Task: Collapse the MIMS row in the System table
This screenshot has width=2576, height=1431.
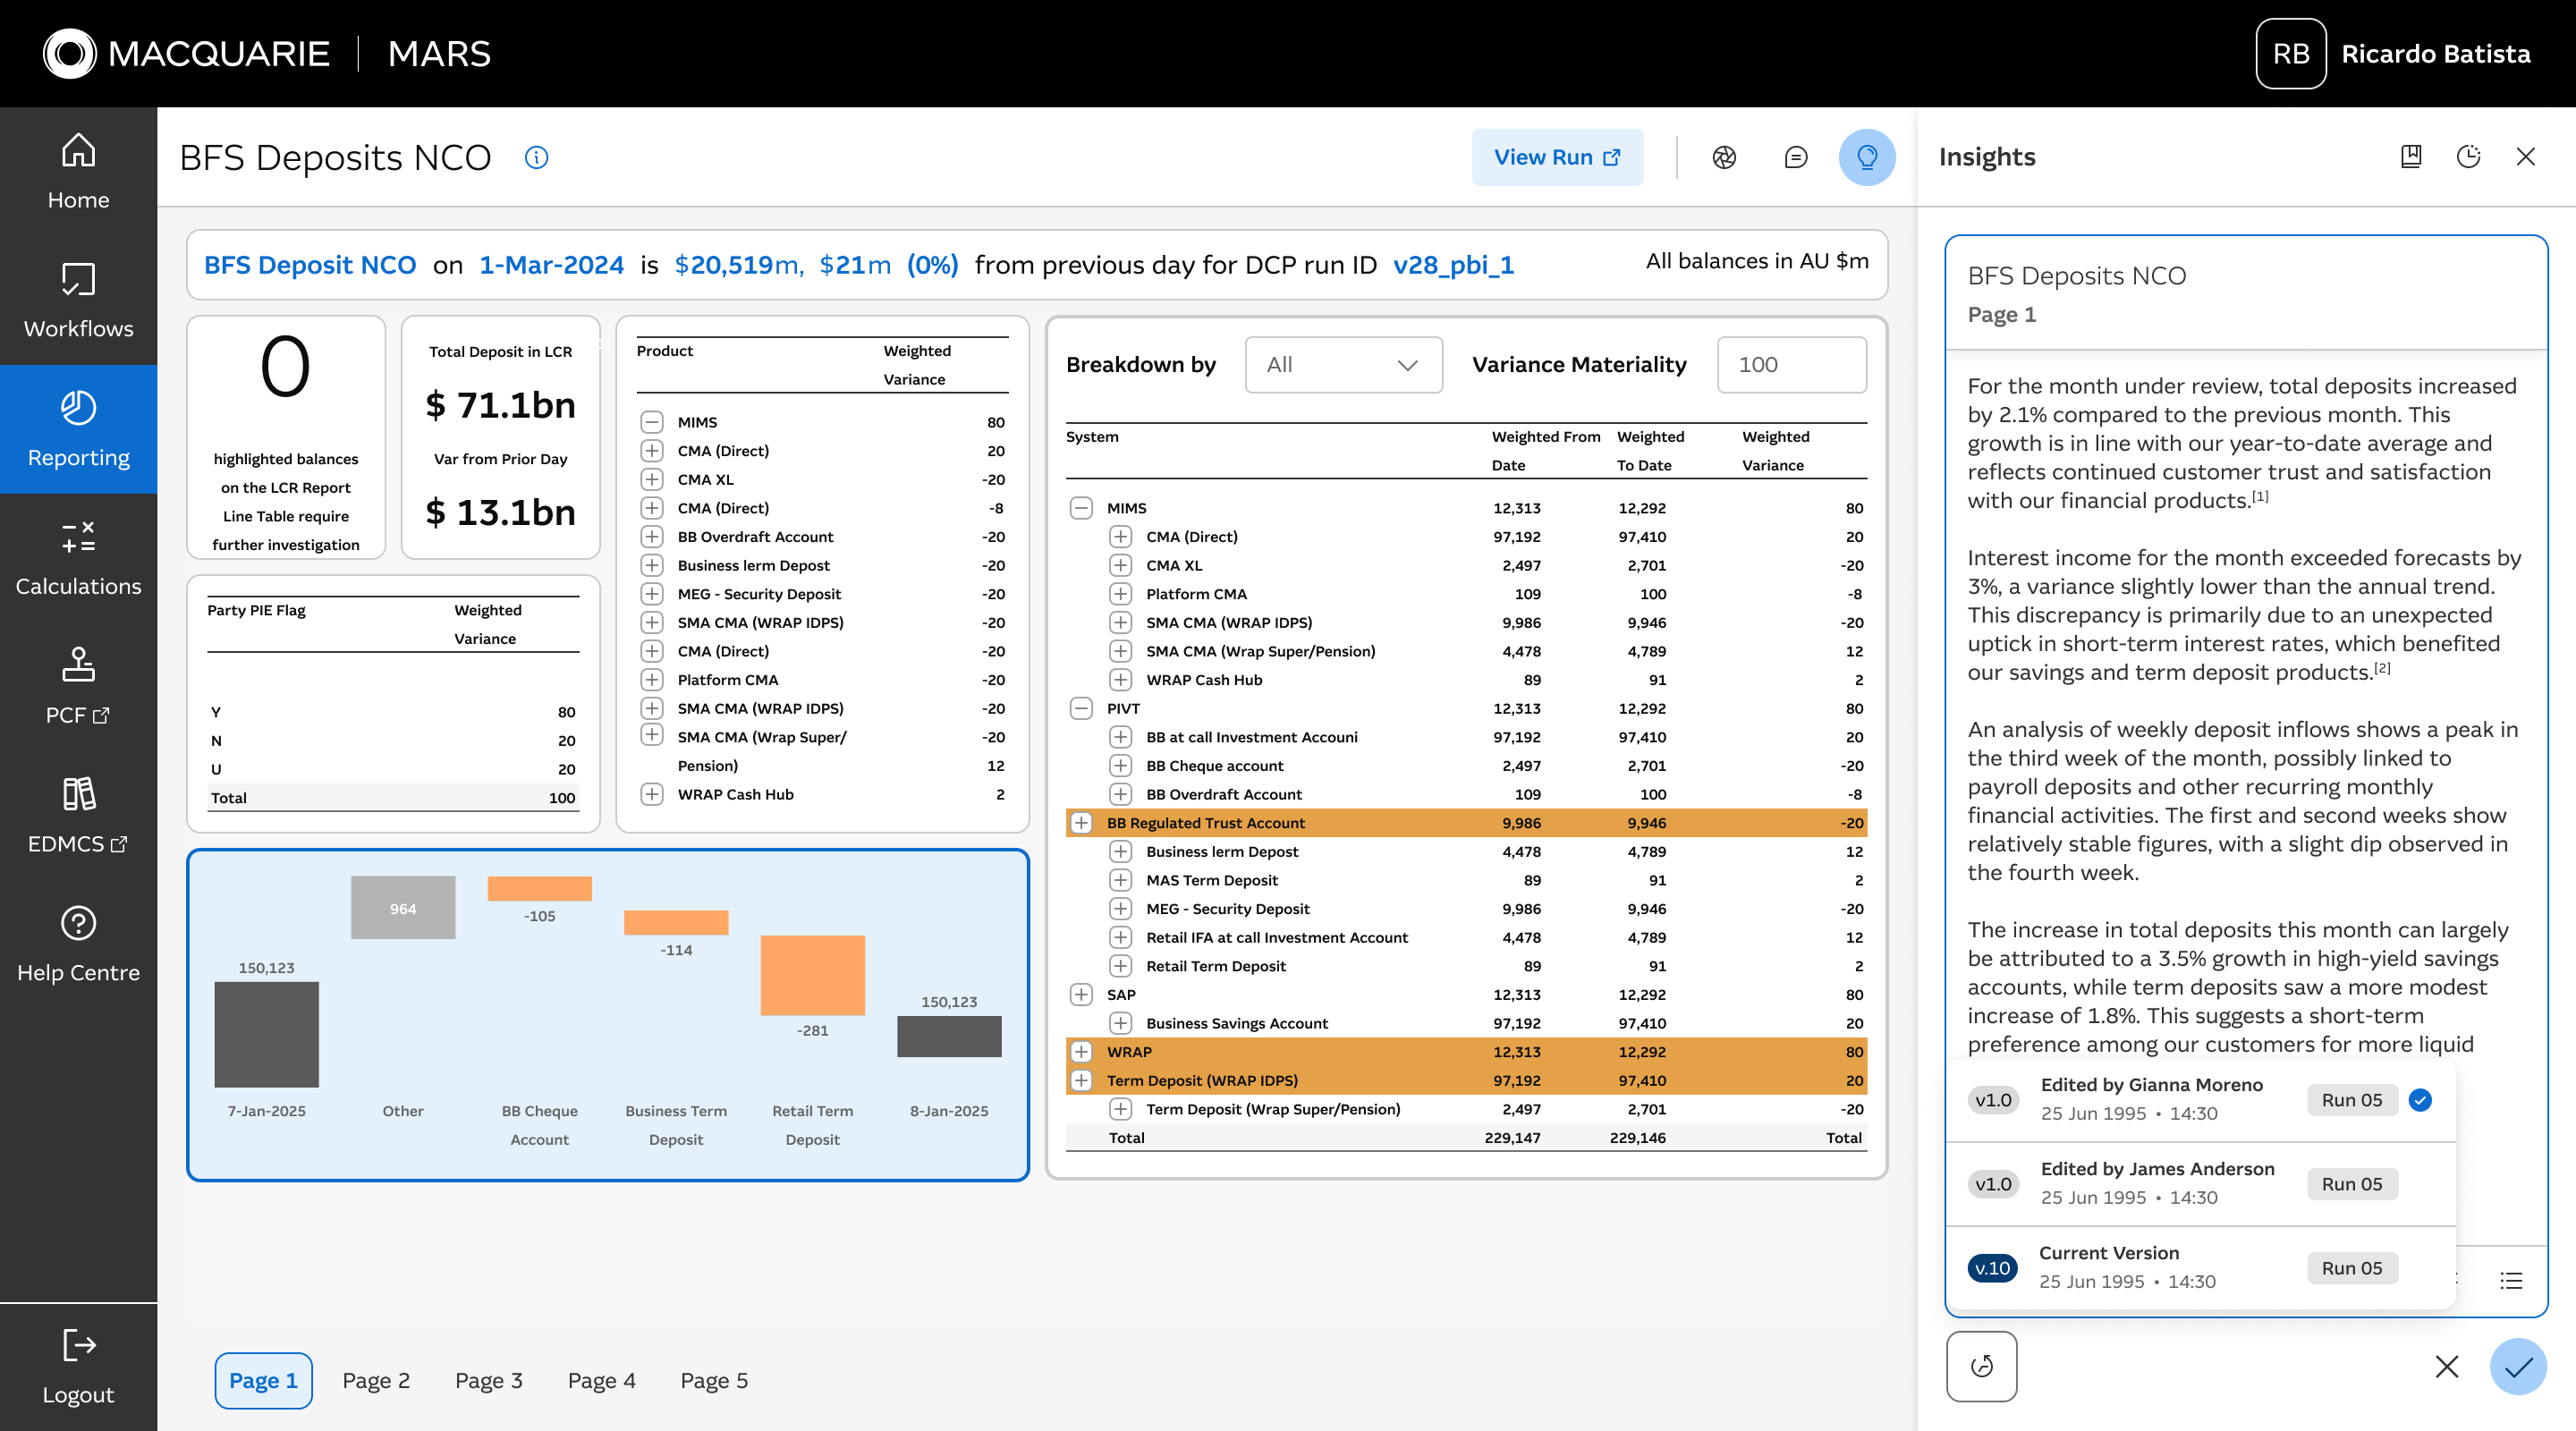Action: (1081, 508)
